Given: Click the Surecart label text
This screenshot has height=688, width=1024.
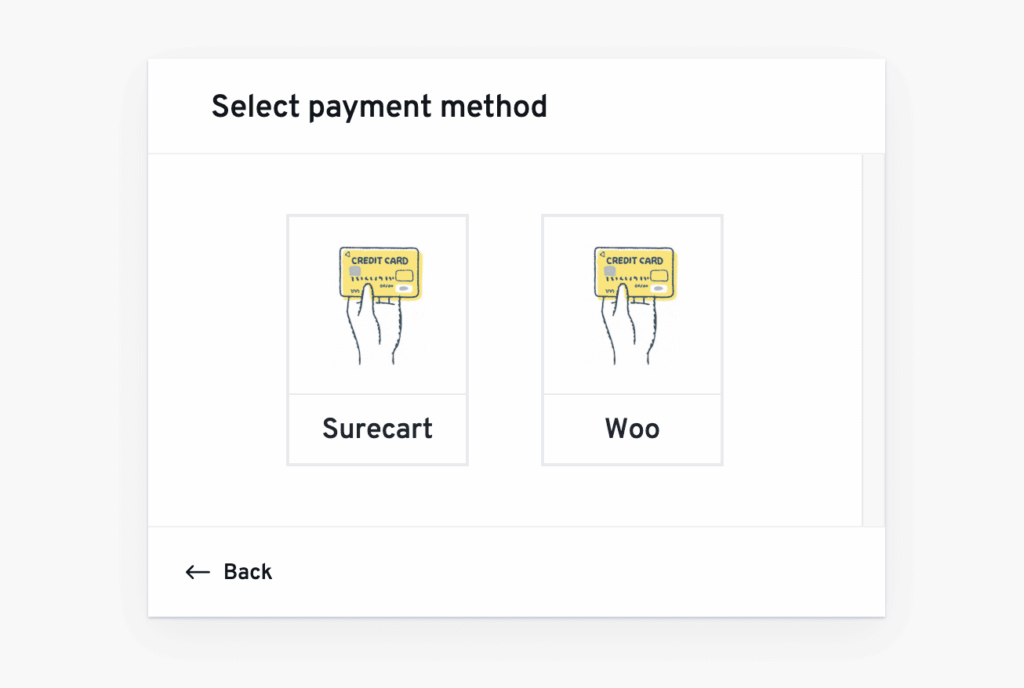Looking at the screenshot, I should (377, 429).
